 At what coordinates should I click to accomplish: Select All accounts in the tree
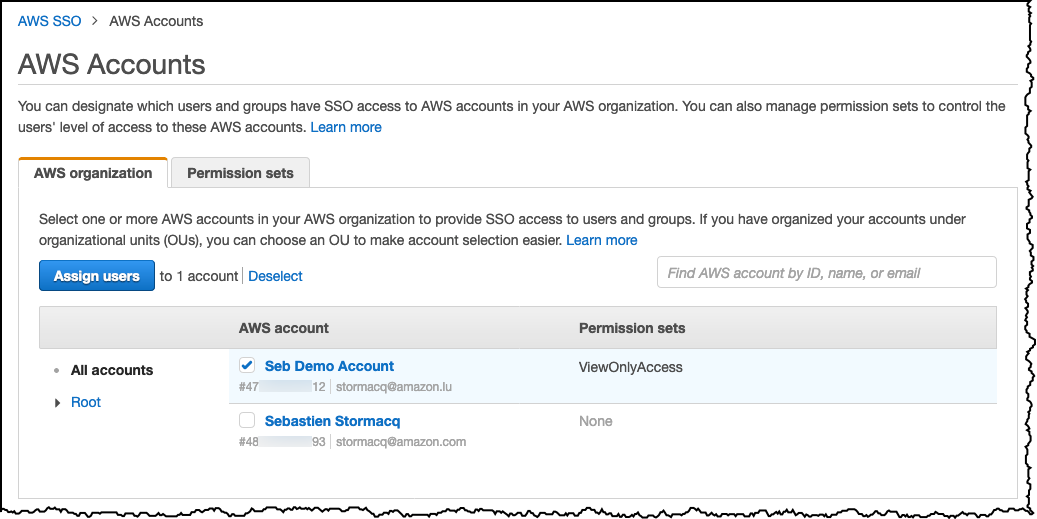point(112,370)
